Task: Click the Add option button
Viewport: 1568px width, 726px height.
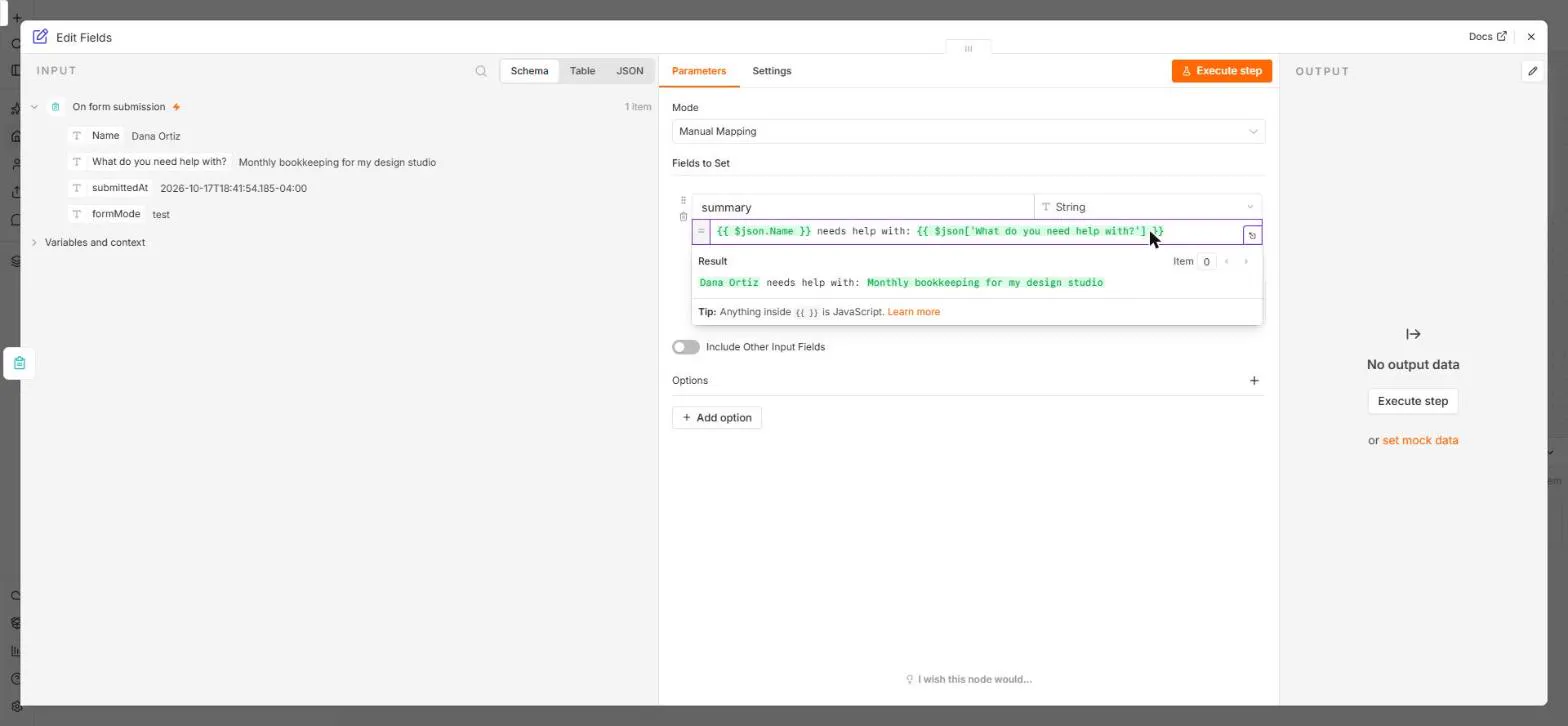Action: (717, 418)
